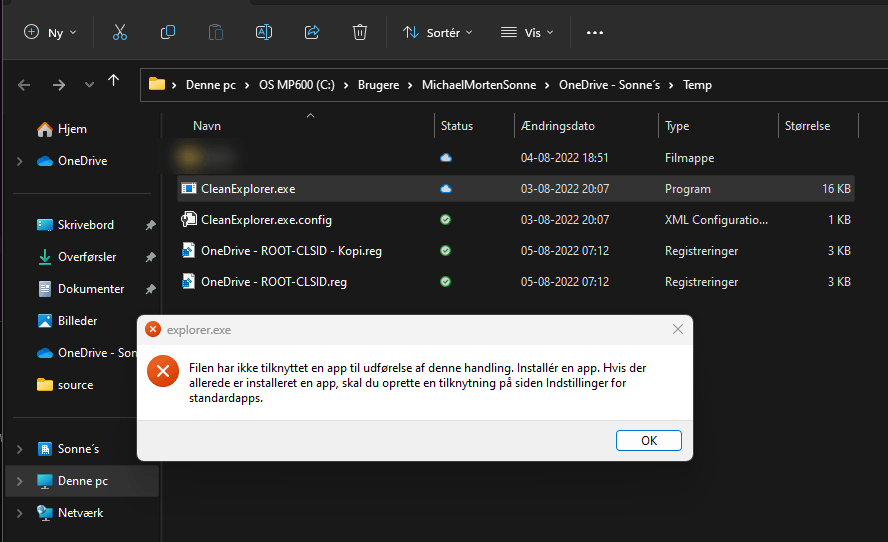Open the chevron after Brugere breadcrumb
This screenshot has width=888, height=542.
(411, 85)
